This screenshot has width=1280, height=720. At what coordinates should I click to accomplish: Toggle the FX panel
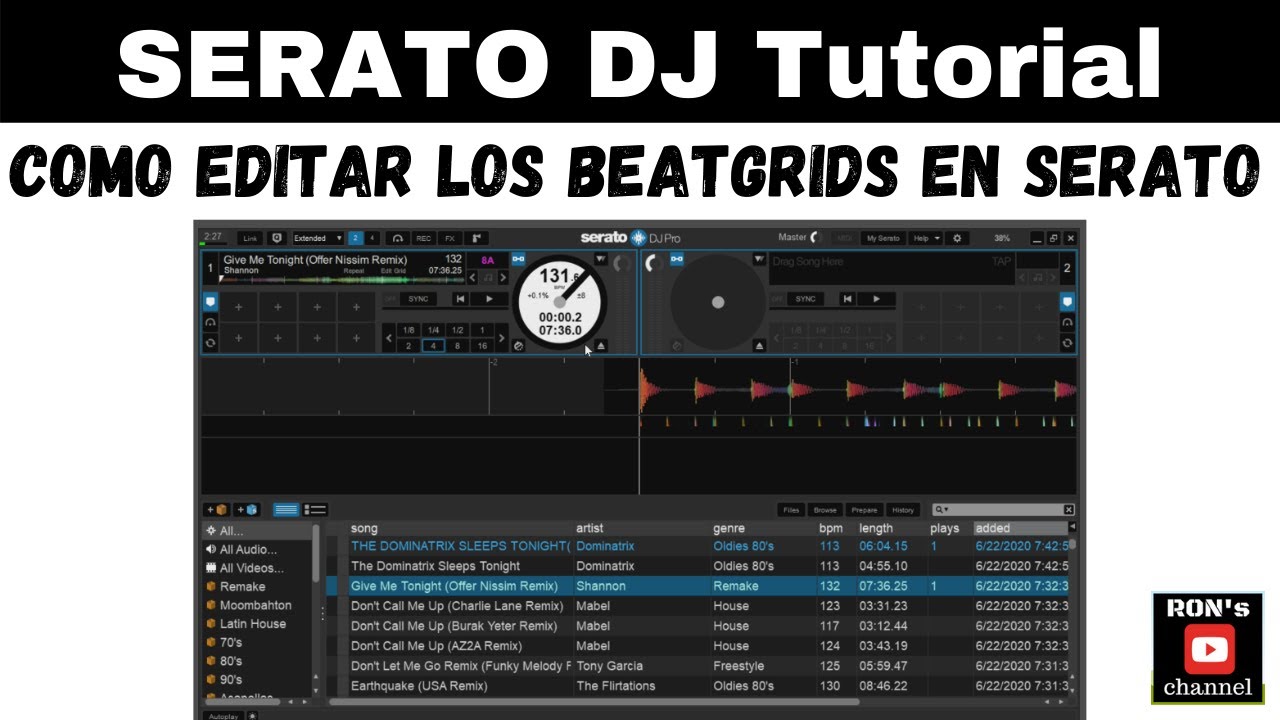coord(450,238)
